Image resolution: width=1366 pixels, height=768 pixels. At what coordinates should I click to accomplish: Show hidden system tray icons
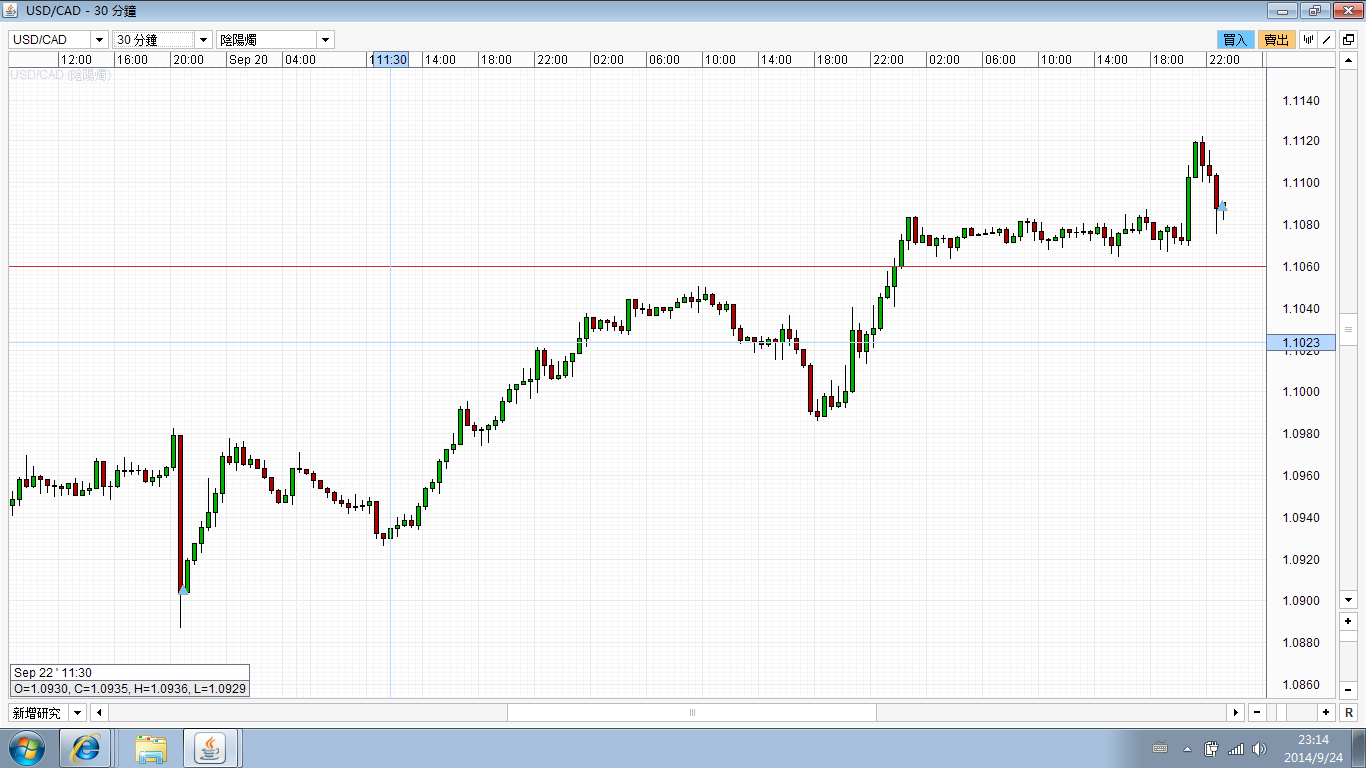(x=1187, y=748)
